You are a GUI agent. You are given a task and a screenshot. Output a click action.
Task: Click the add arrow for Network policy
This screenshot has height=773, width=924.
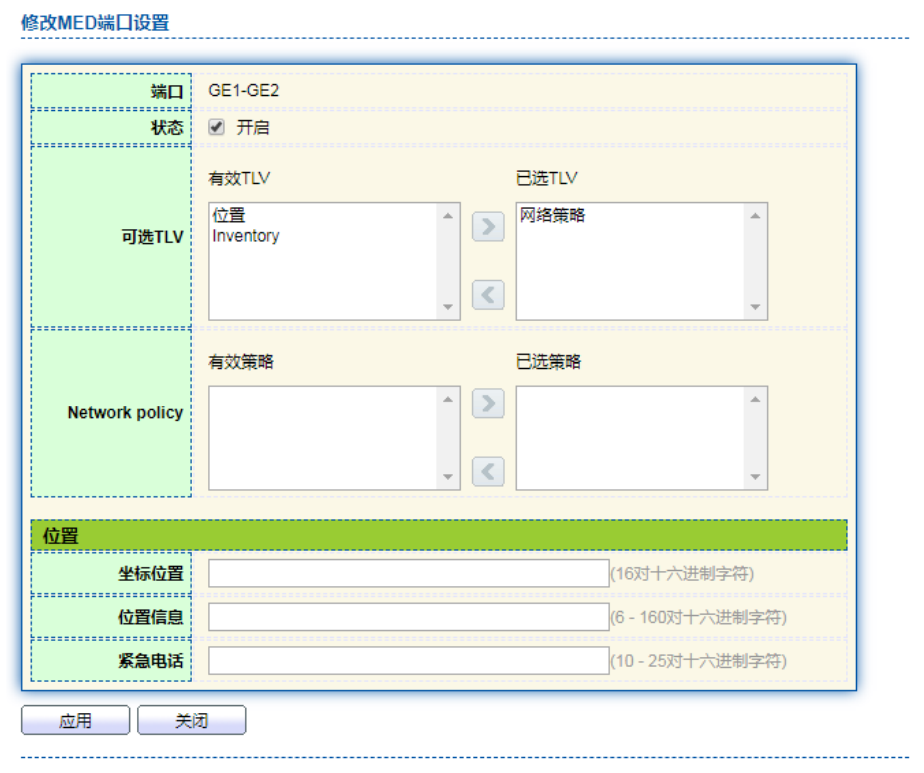488,404
